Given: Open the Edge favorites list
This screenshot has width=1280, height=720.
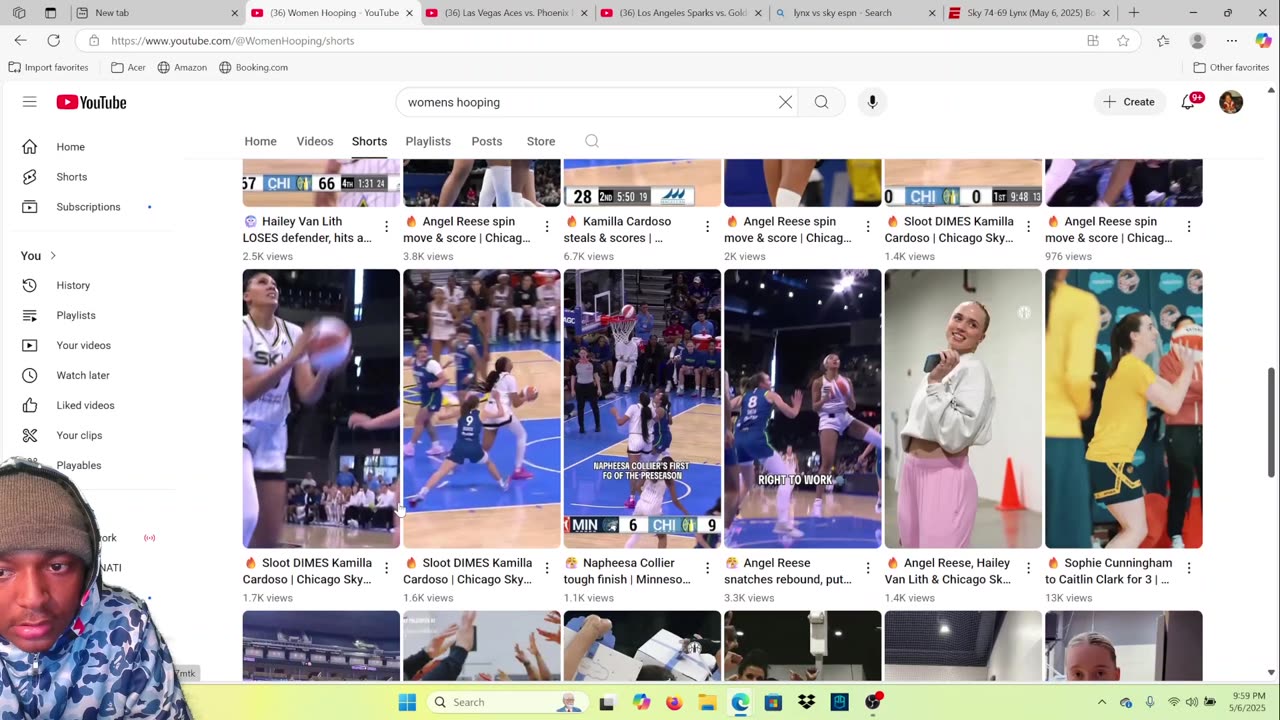Looking at the screenshot, I should click(x=1163, y=41).
